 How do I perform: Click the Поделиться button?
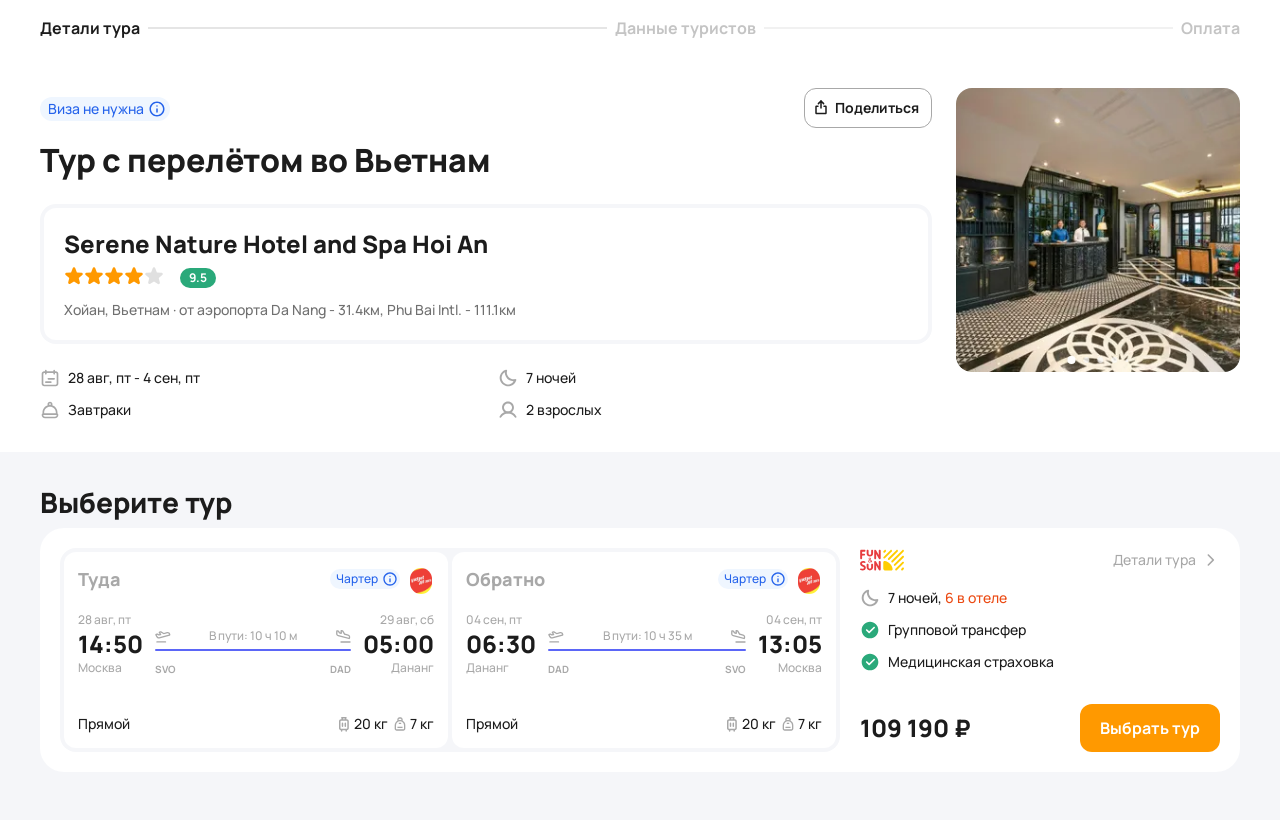click(x=868, y=108)
